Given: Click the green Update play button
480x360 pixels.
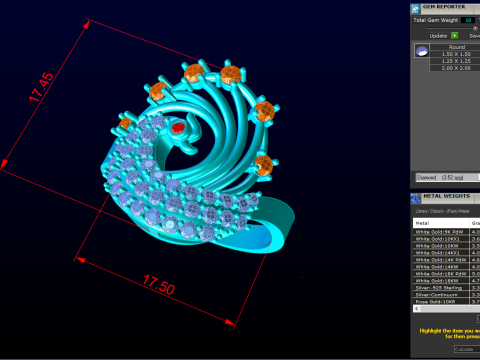Looking at the screenshot, I should [455, 36].
